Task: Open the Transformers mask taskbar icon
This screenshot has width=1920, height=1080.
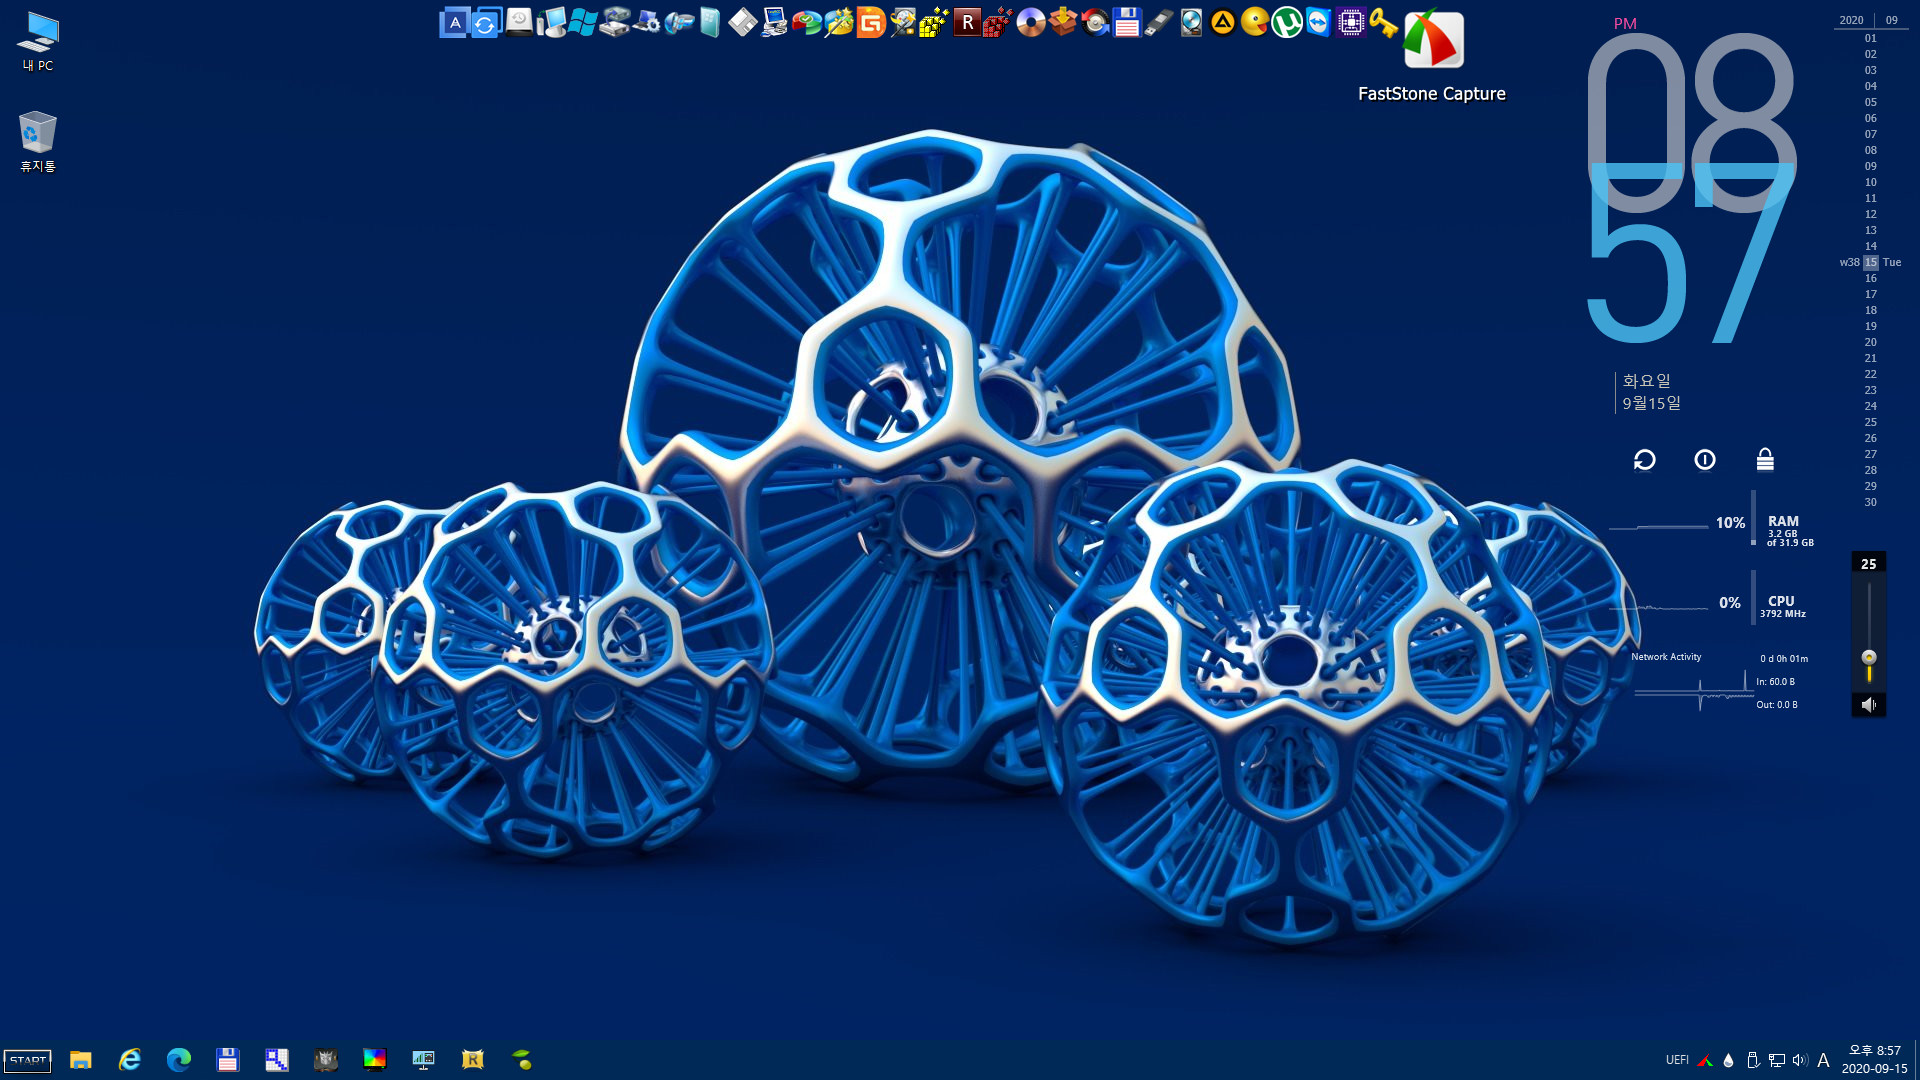Action: [x=326, y=1060]
